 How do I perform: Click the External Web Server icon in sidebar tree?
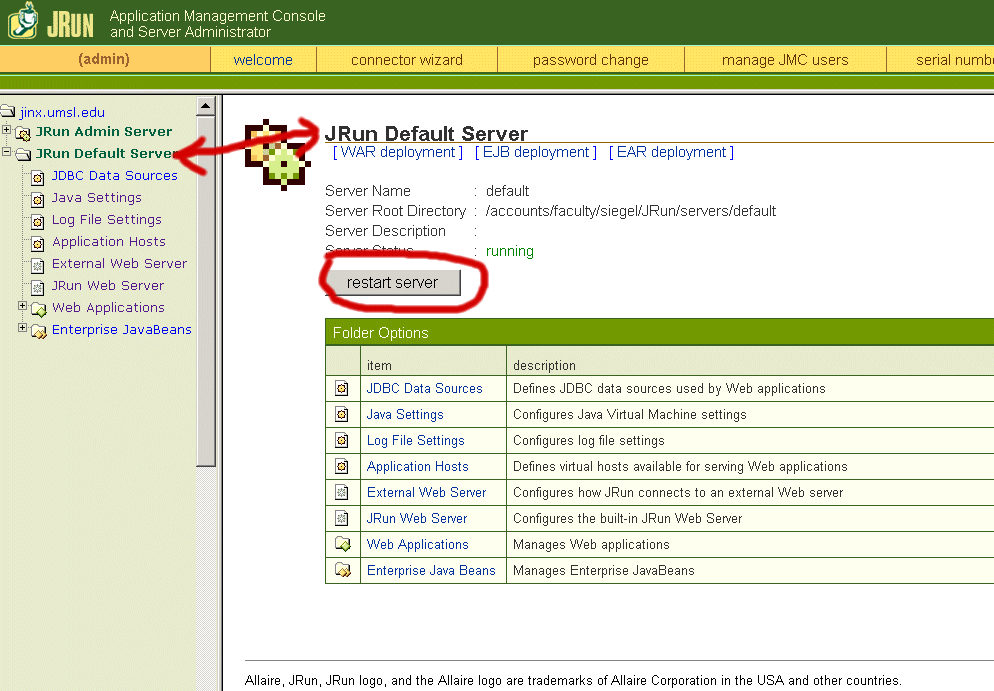[38, 265]
